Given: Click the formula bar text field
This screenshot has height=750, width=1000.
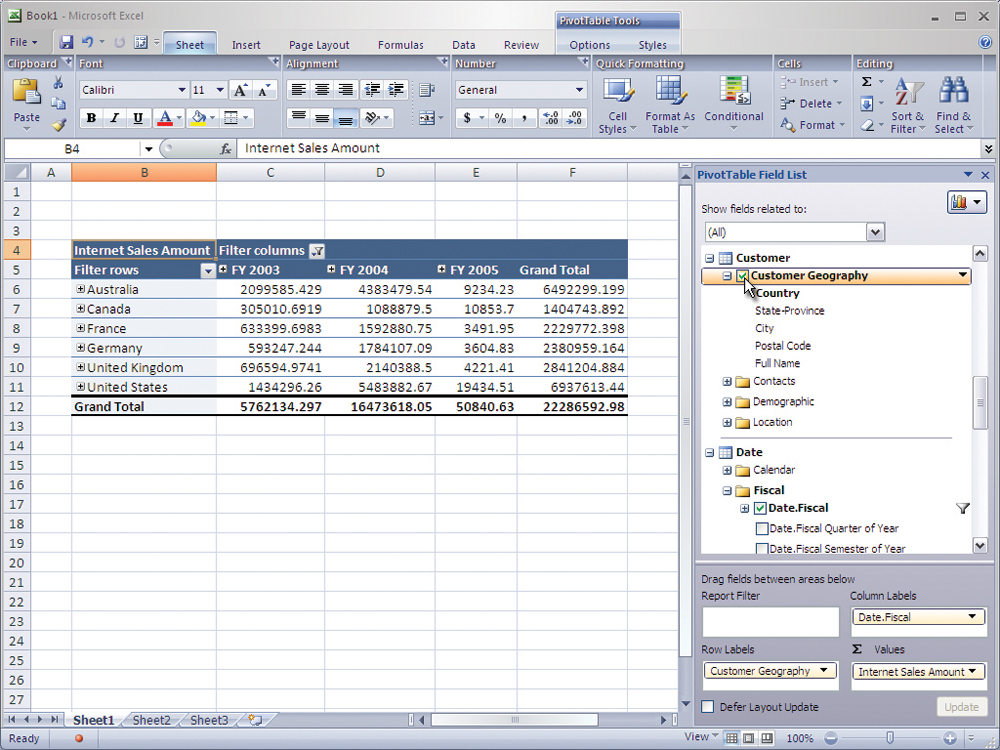Looking at the screenshot, I should click(x=609, y=149).
